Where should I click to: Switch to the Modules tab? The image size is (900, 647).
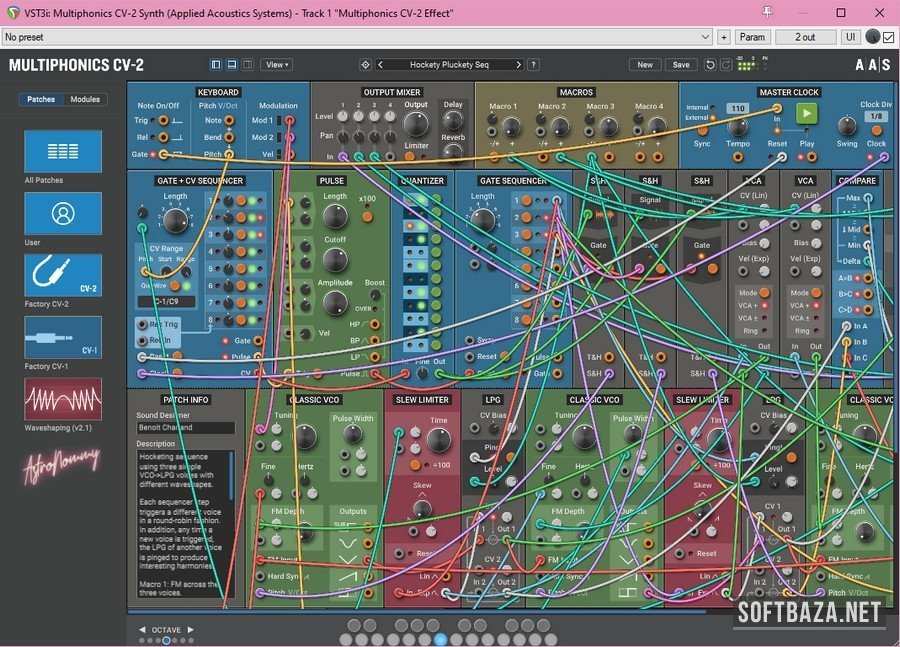[x=85, y=100]
